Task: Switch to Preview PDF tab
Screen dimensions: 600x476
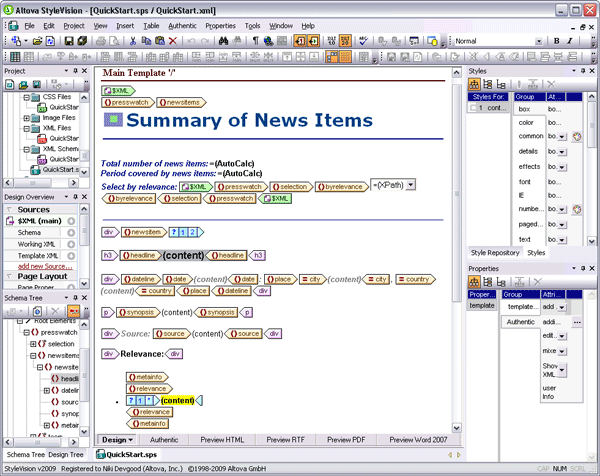Action: pyautogui.click(x=346, y=440)
